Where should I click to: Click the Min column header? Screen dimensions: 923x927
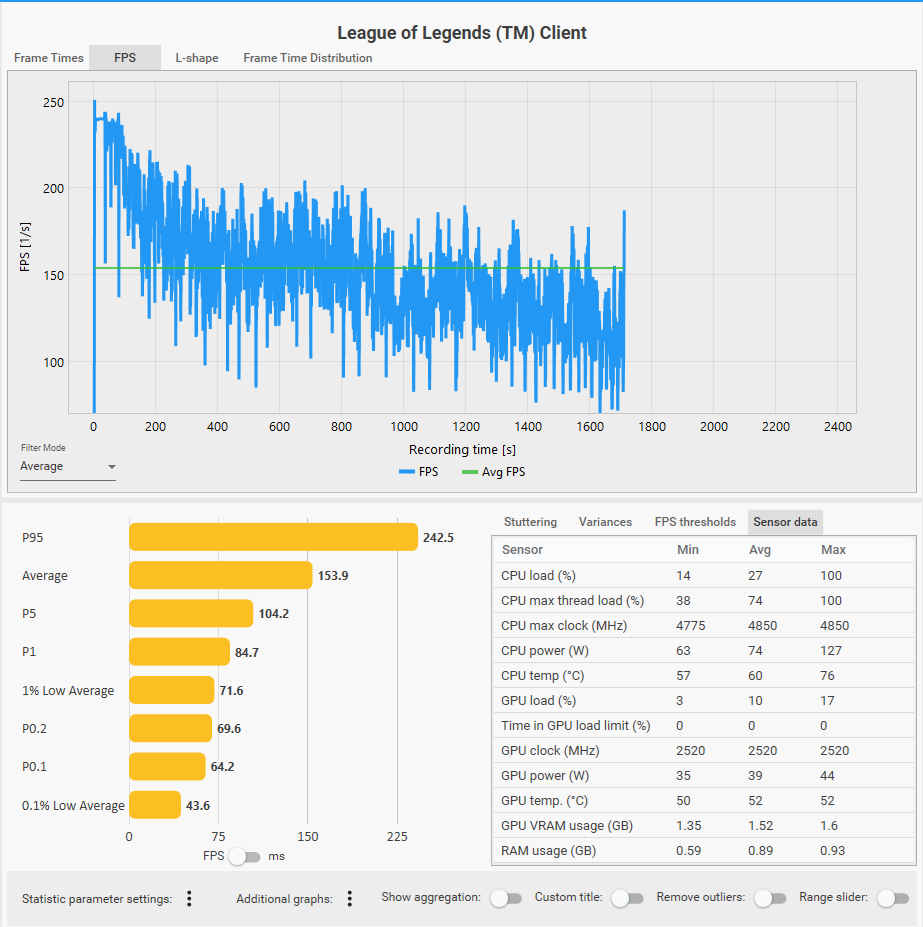pyautogui.click(x=688, y=550)
